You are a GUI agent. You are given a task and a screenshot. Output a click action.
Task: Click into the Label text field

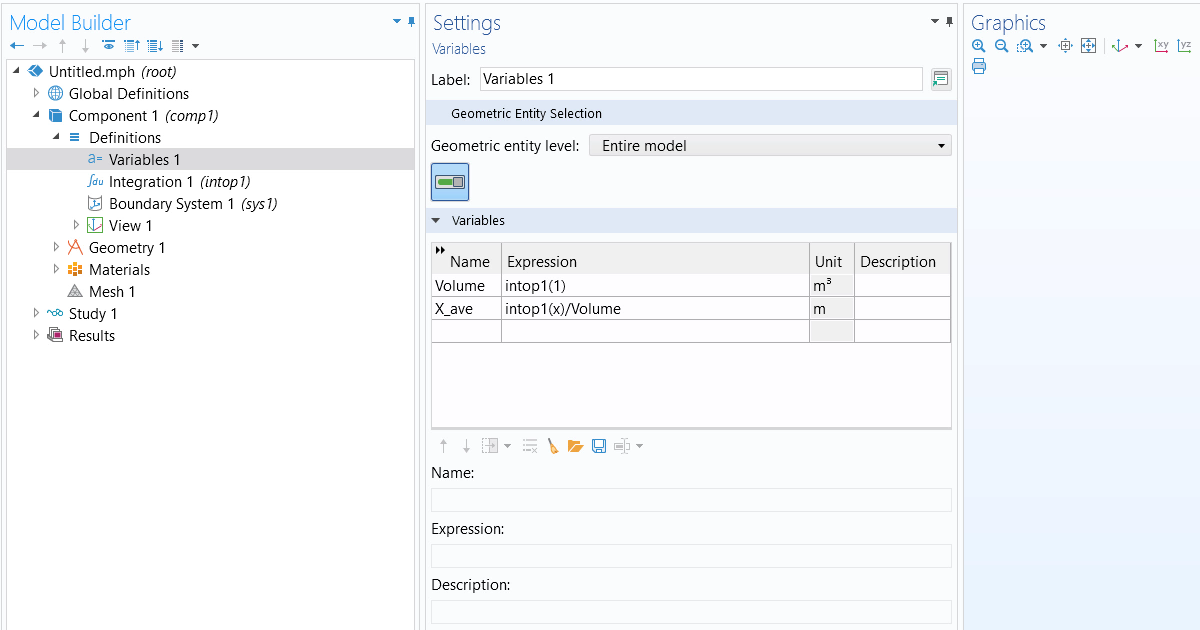coord(700,79)
